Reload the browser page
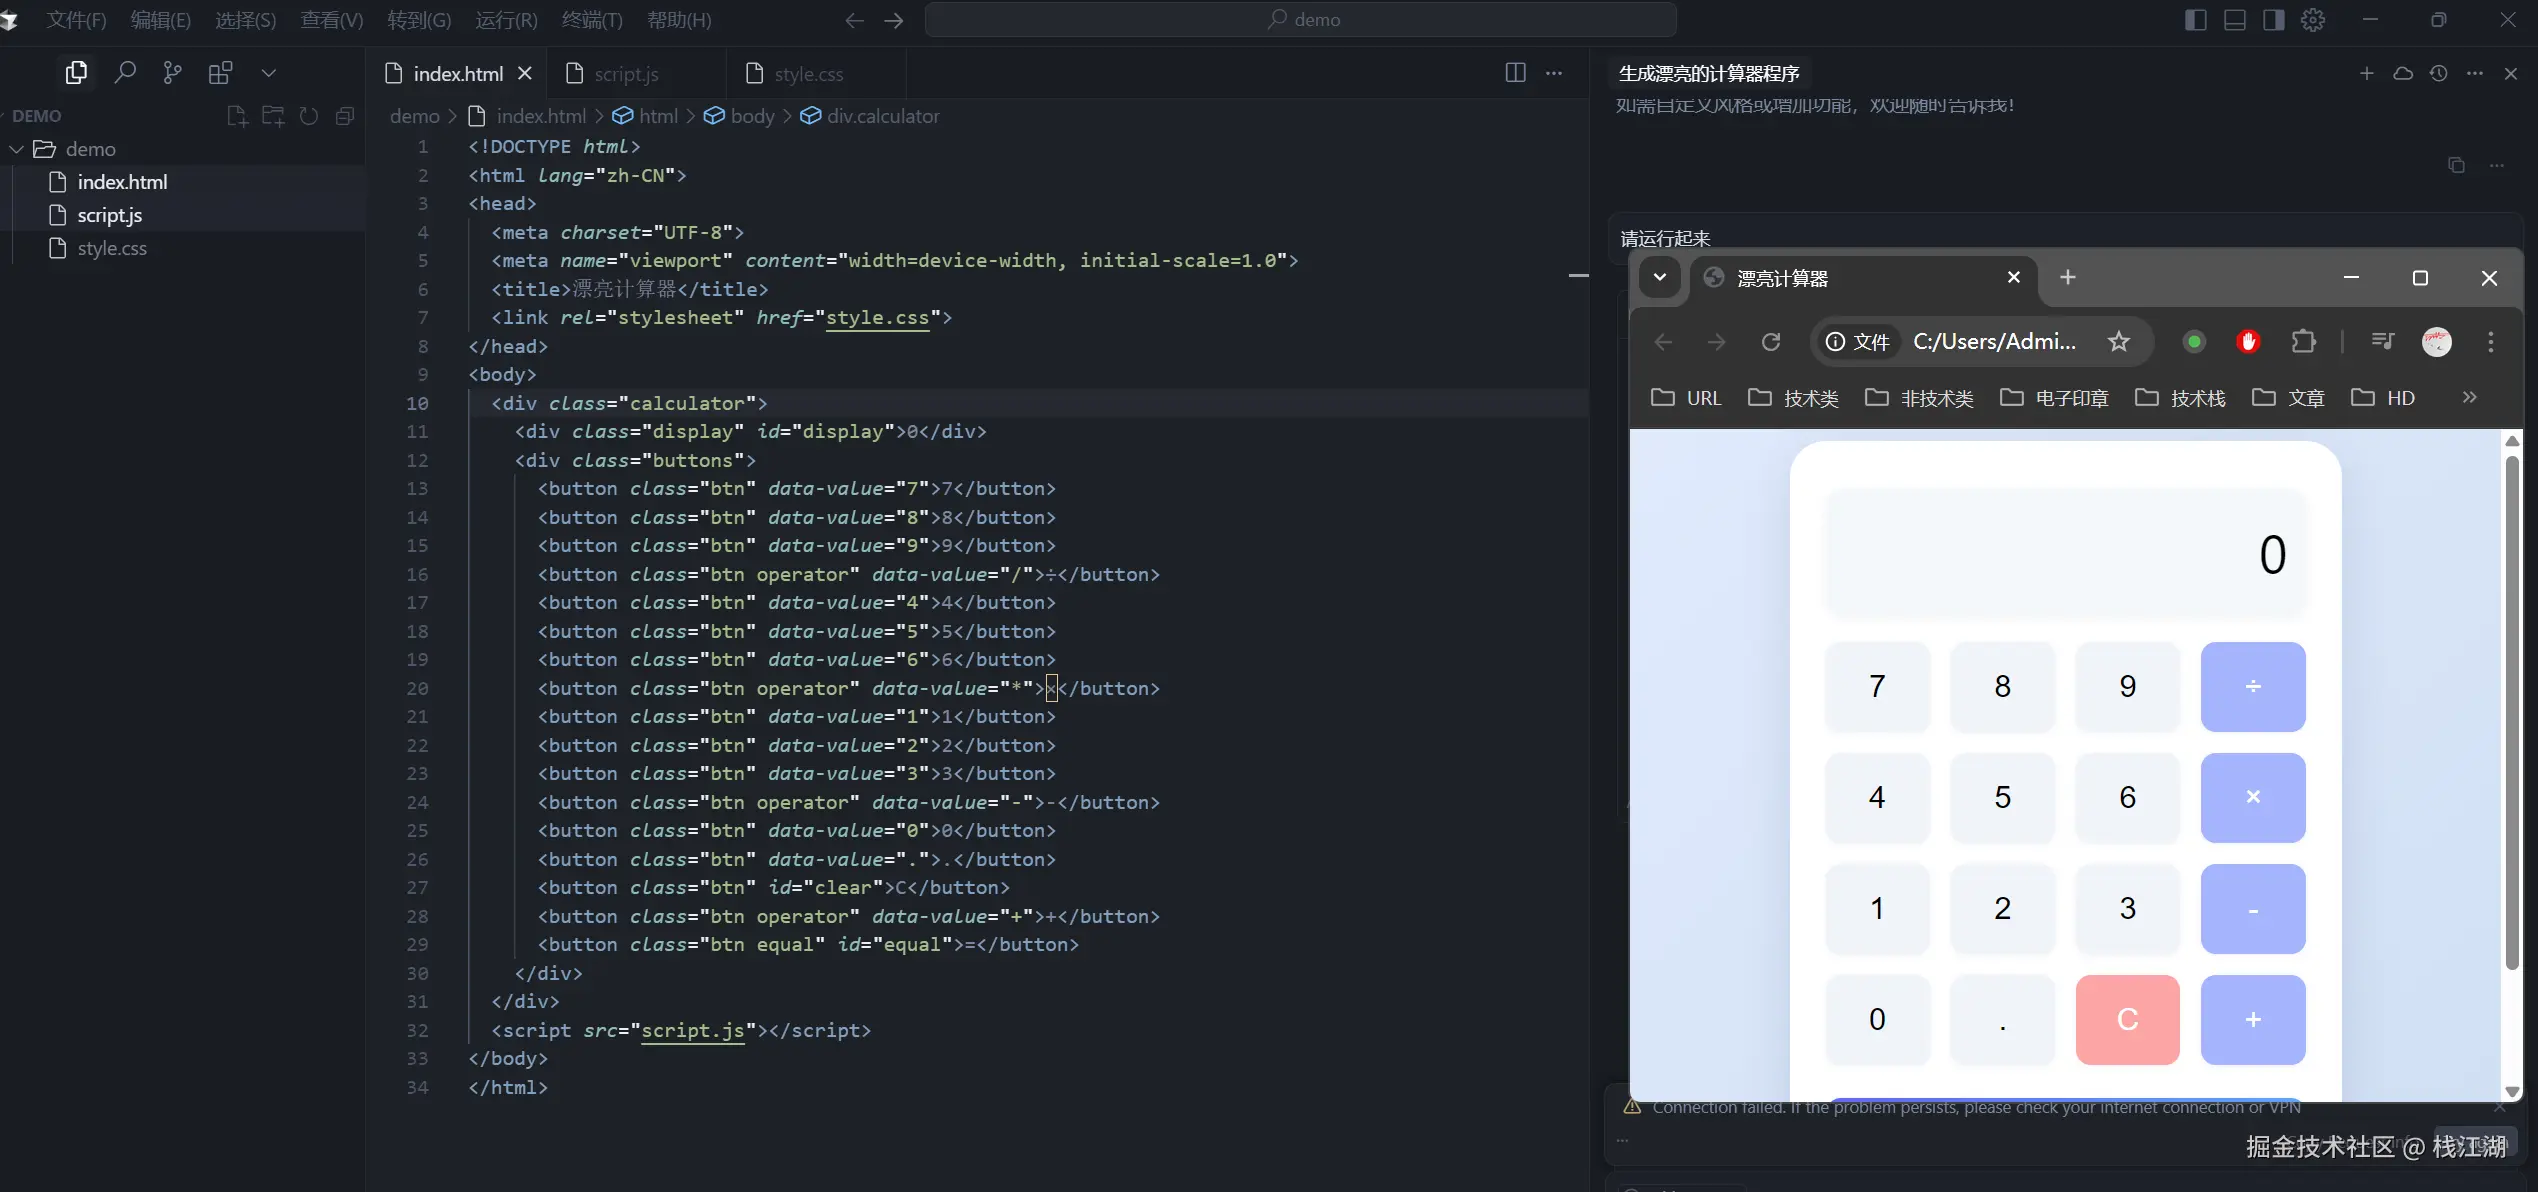Viewport: 2538px width, 1192px height. [x=1771, y=342]
